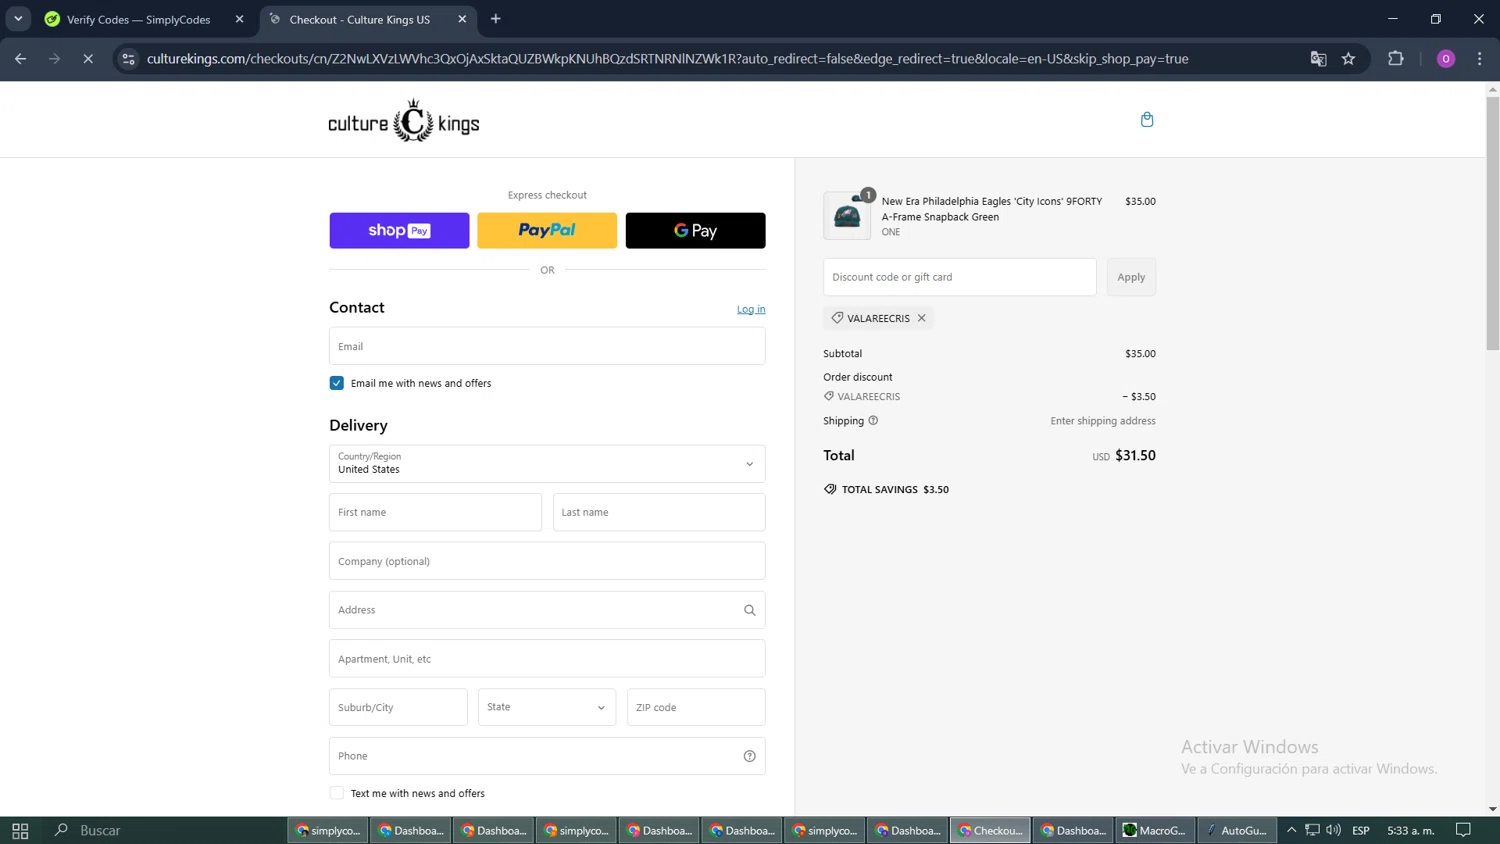This screenshot has height=844, width=1500.
Task: Open the Windows notification center icon
Action: (x=1463, y=830)
